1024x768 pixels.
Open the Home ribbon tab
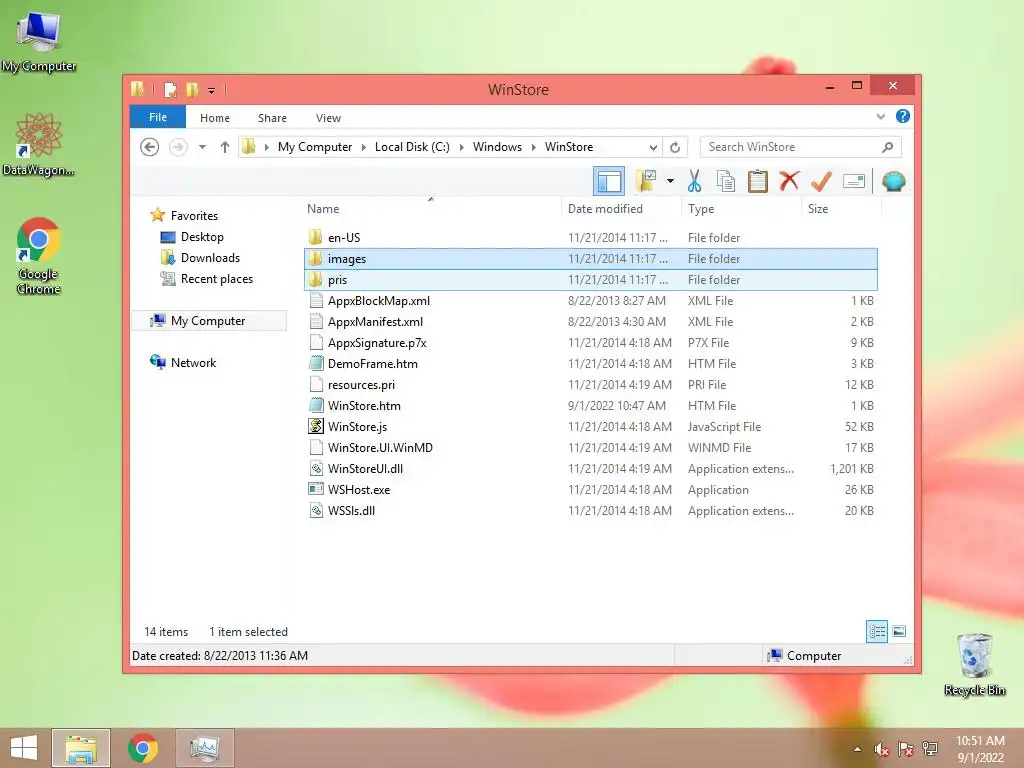pyautogui.click(x=215, y=118)
